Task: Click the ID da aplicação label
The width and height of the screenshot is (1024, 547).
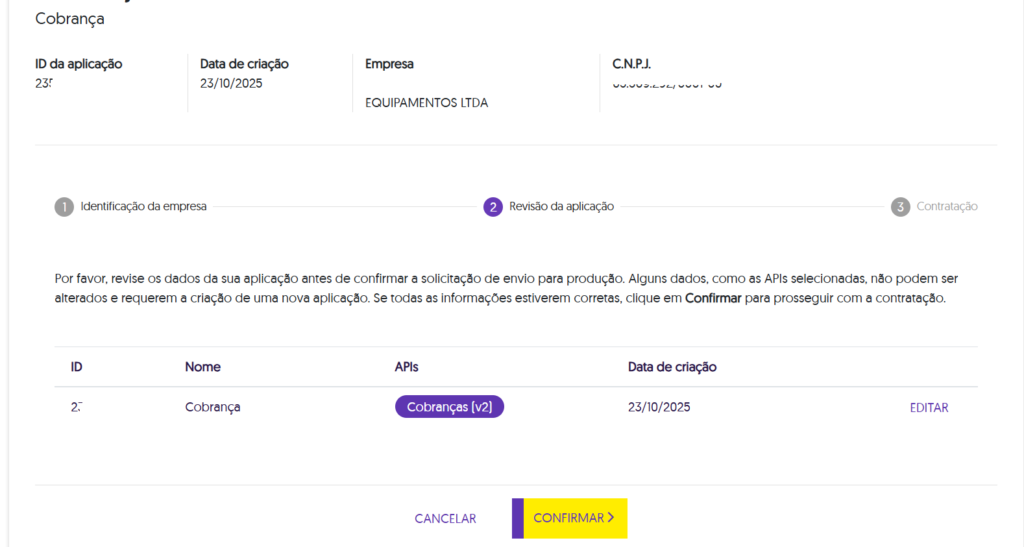Action: coord(78,64)
